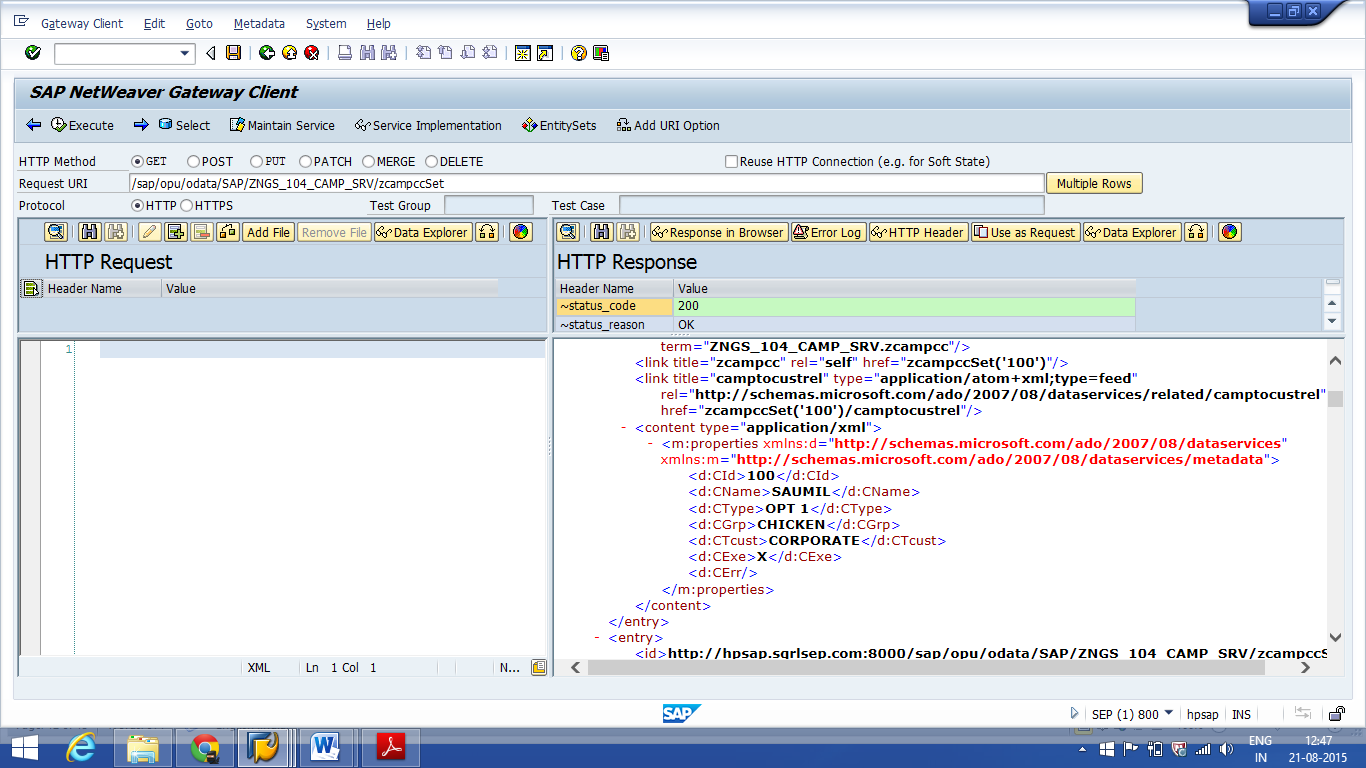Open the Goto menu
This screenshot has width=1366, height=768.
197,23
